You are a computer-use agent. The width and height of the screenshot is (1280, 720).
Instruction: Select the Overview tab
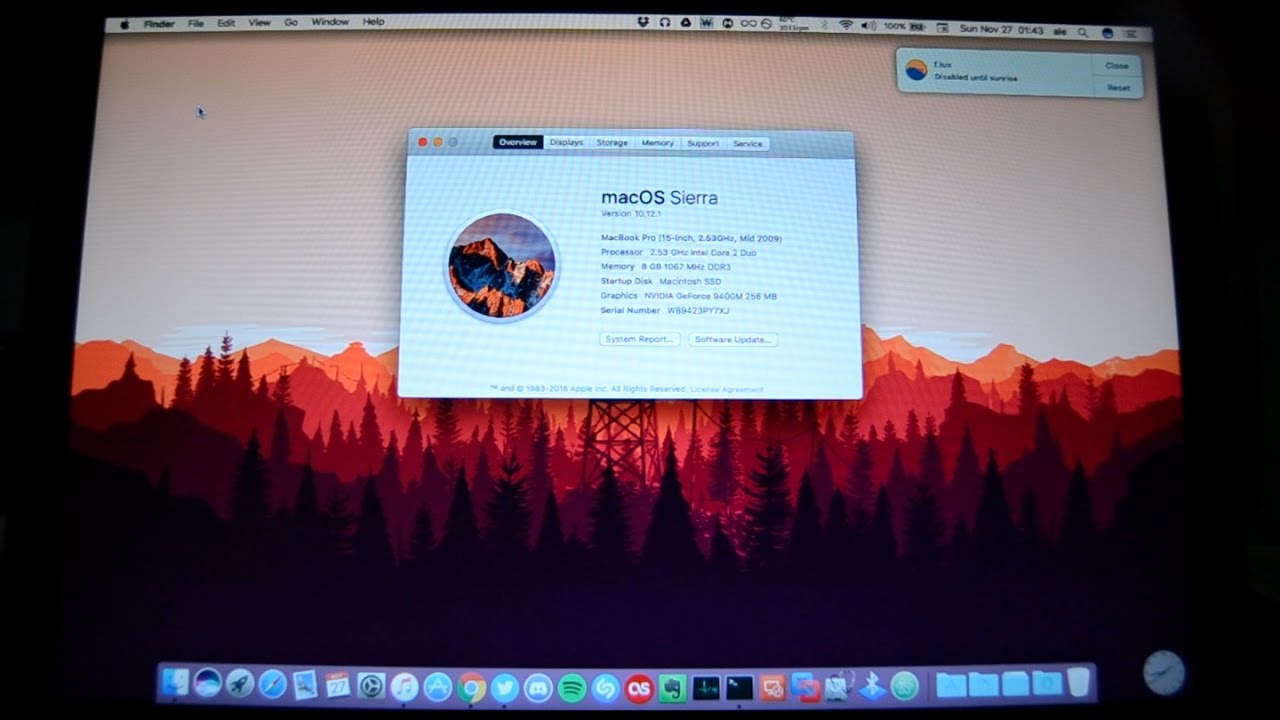coord(518,143)
